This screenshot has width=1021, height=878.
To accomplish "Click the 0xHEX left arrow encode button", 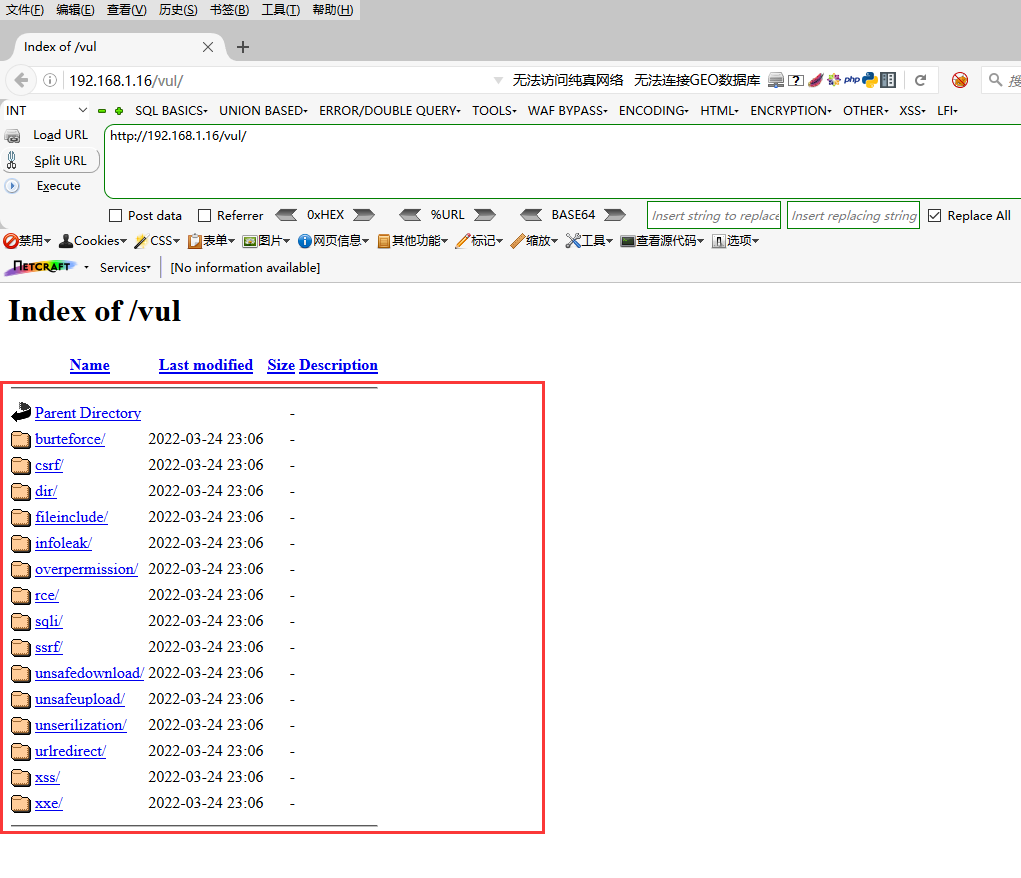I will click(x=287, y=215).
